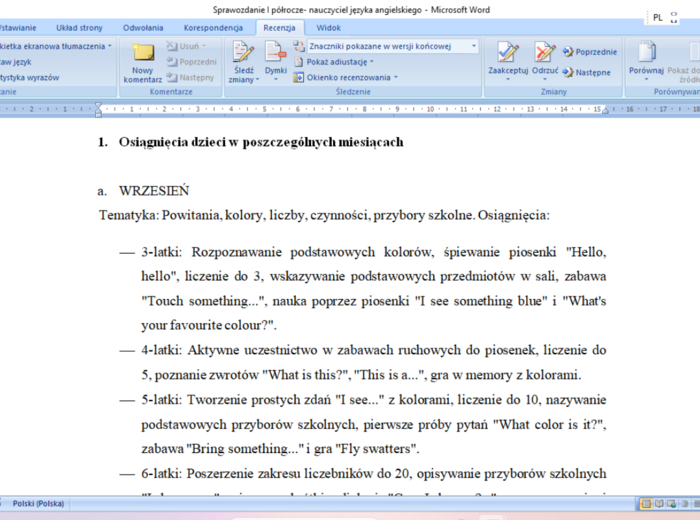Open the Odrzuć dropdown arrow

point(545,79)
